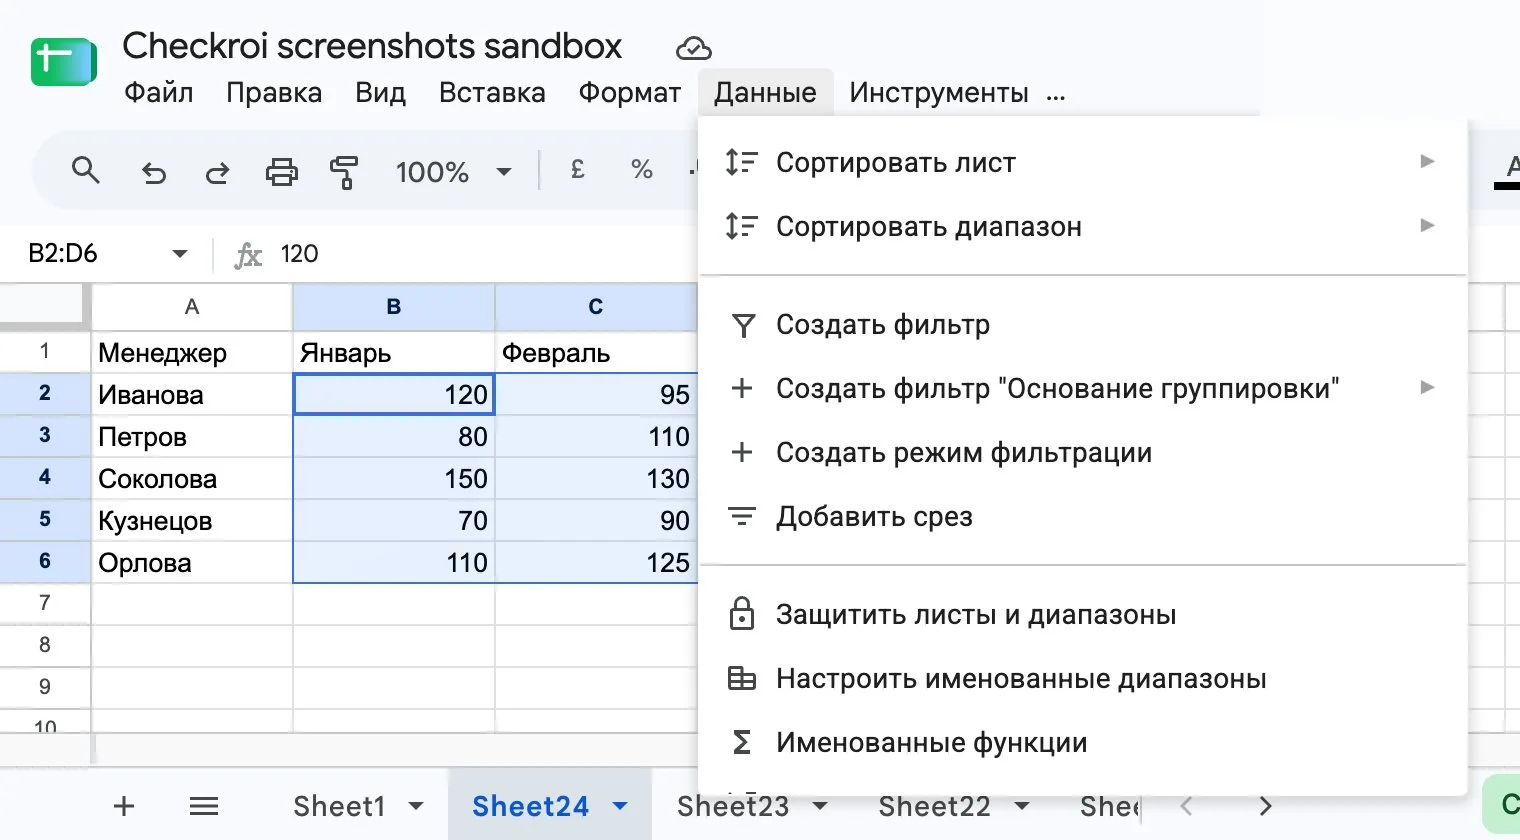Open the search menus magnifier
Viewport: 1520px width, 840px height.
coord(86,171)
